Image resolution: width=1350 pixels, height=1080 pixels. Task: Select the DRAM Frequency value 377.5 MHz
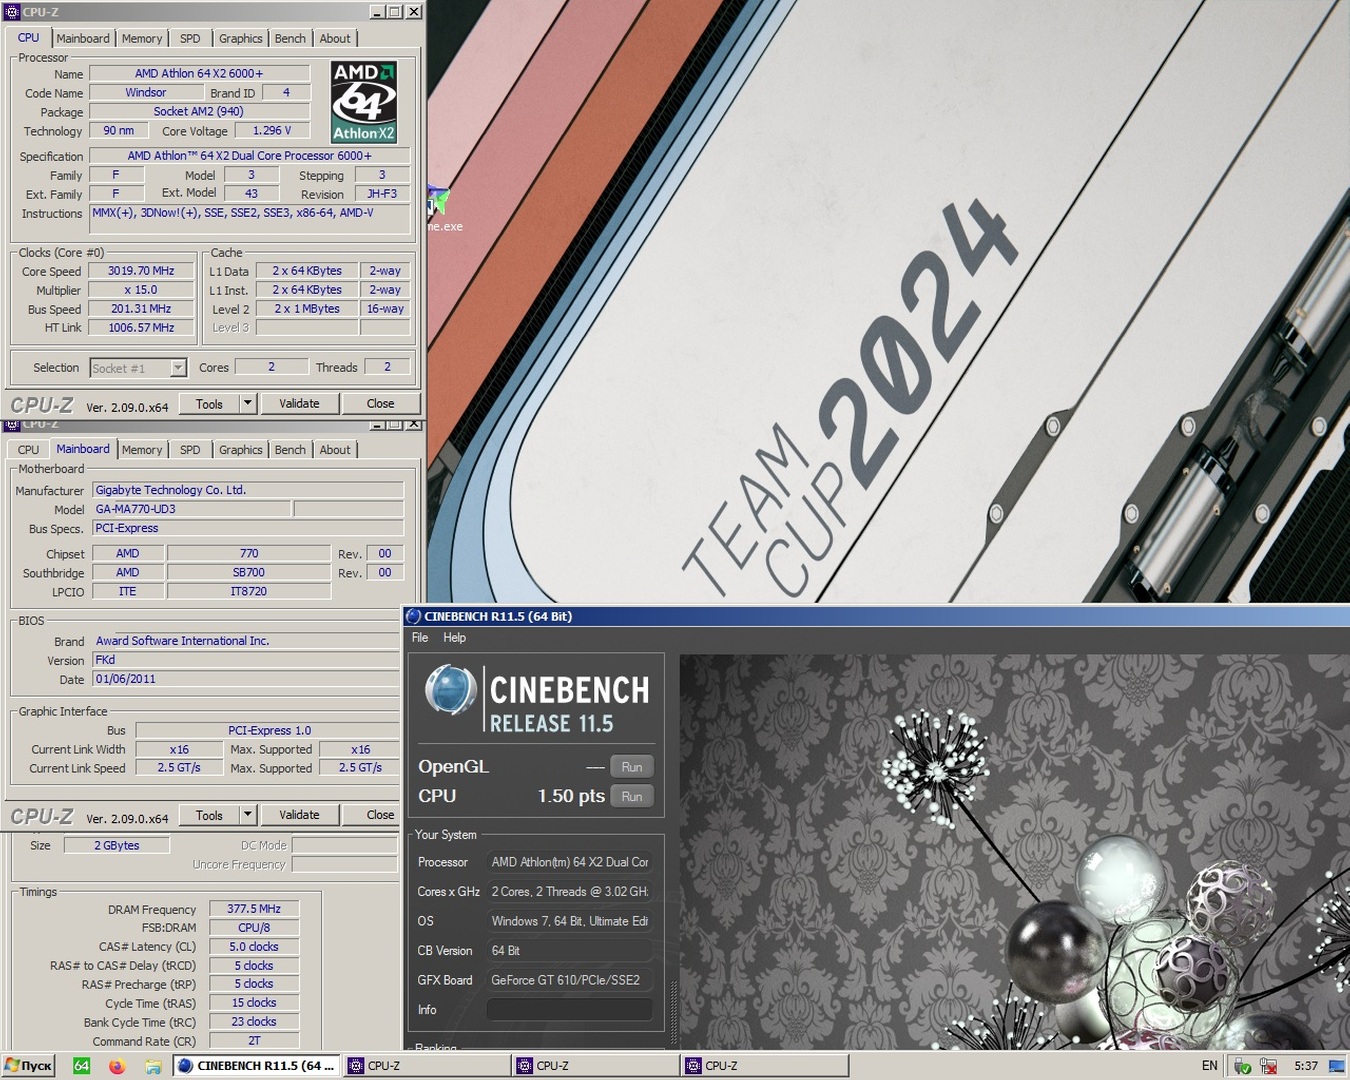point(254,909)
